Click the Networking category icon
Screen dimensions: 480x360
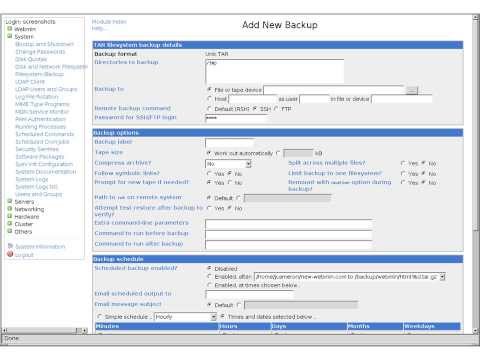coord(10,209)
